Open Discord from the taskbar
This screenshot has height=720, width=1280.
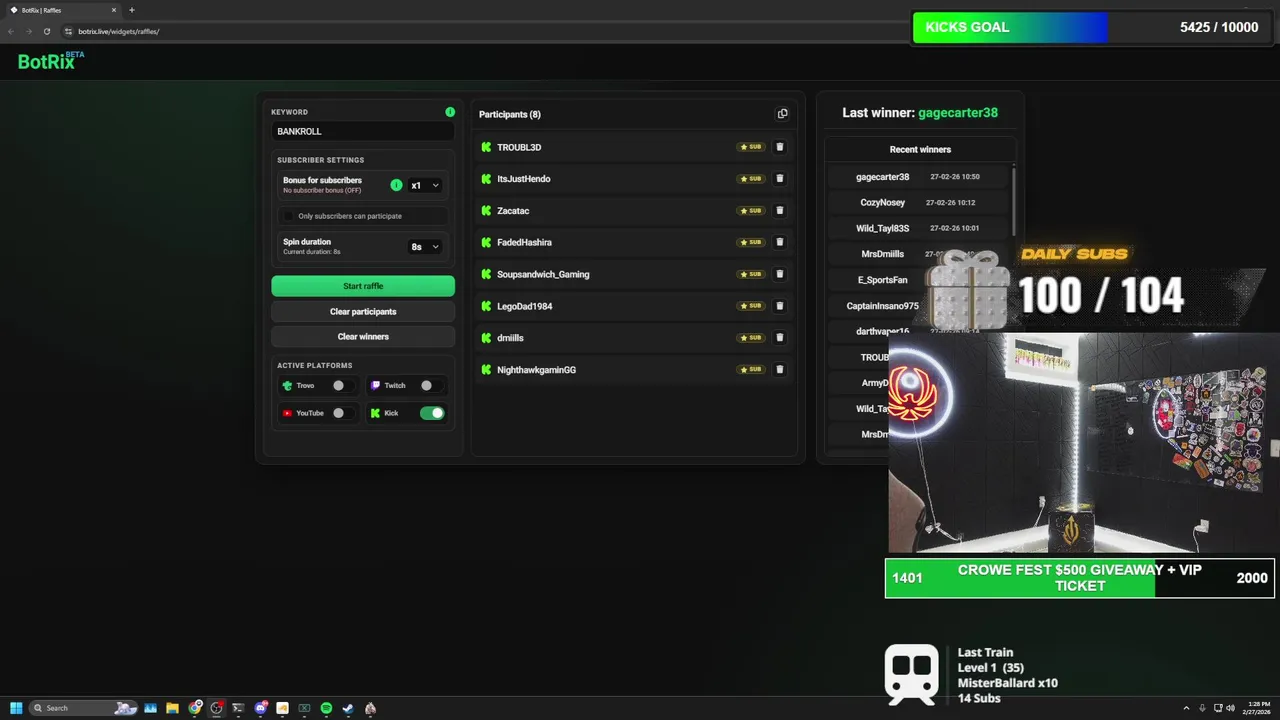pos(260,708)
